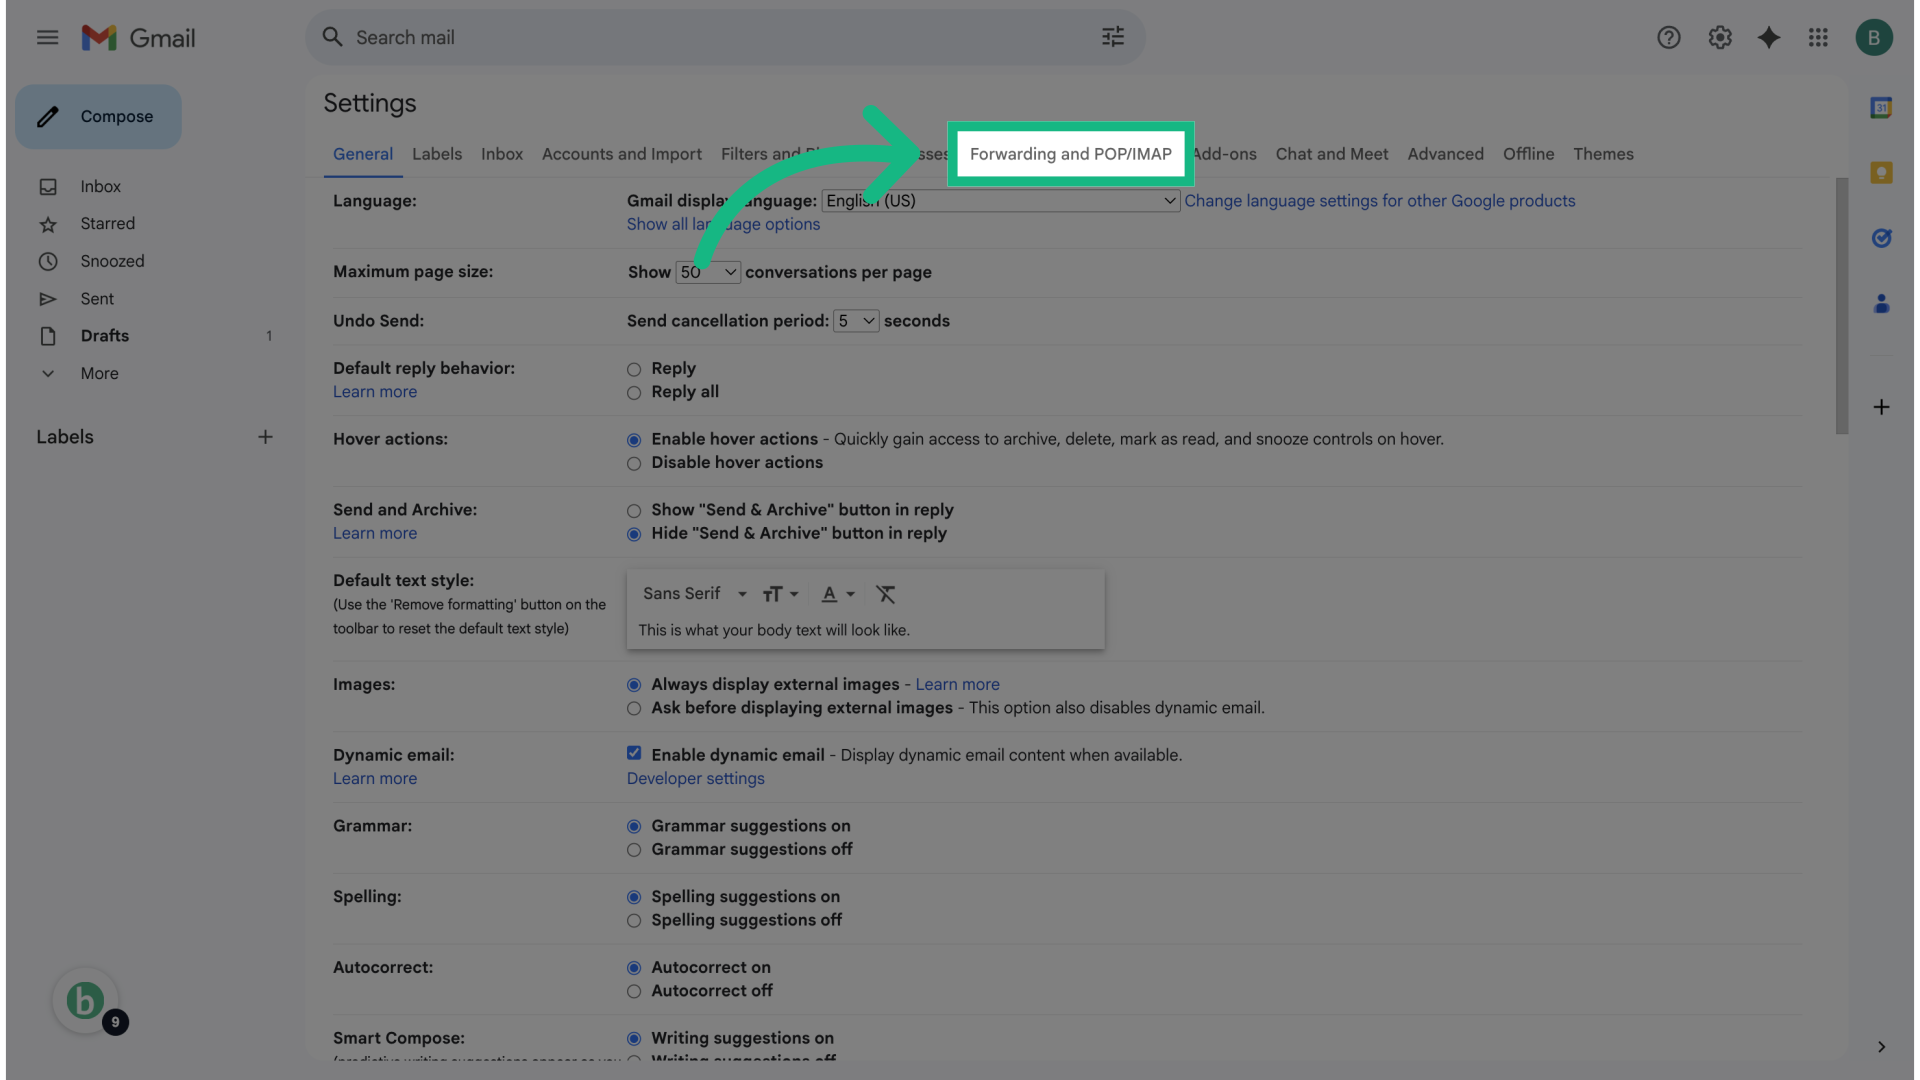
Task: Click Show all language options link
Action: 723,225
